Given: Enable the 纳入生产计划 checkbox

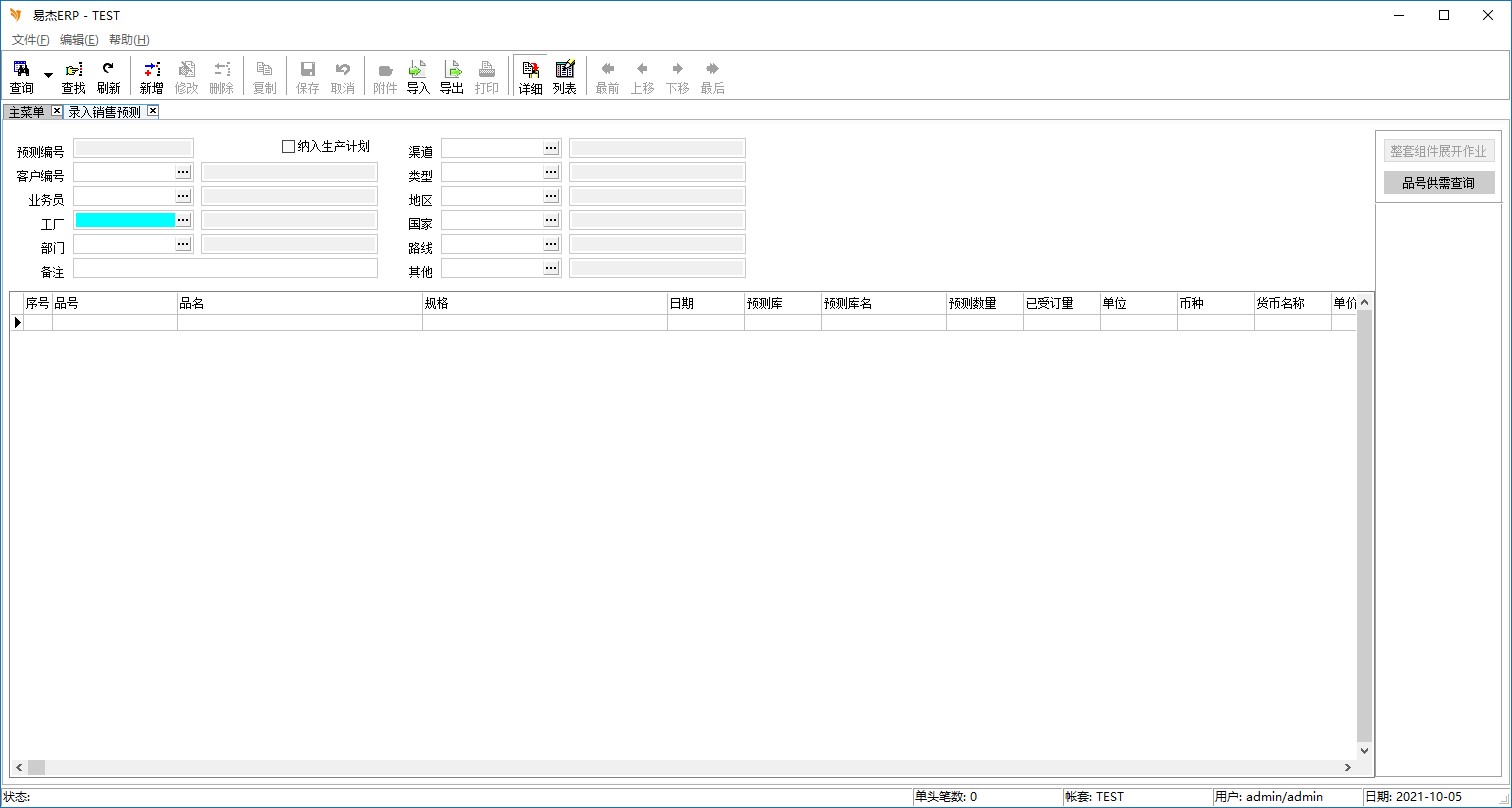Looking at the screenshot, I should (289, 147).
